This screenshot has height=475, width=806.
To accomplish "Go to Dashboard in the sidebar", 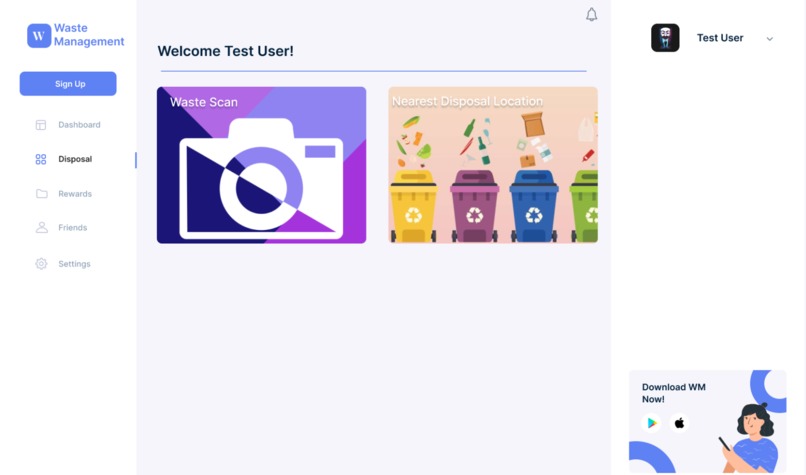I will coord(79,125).
